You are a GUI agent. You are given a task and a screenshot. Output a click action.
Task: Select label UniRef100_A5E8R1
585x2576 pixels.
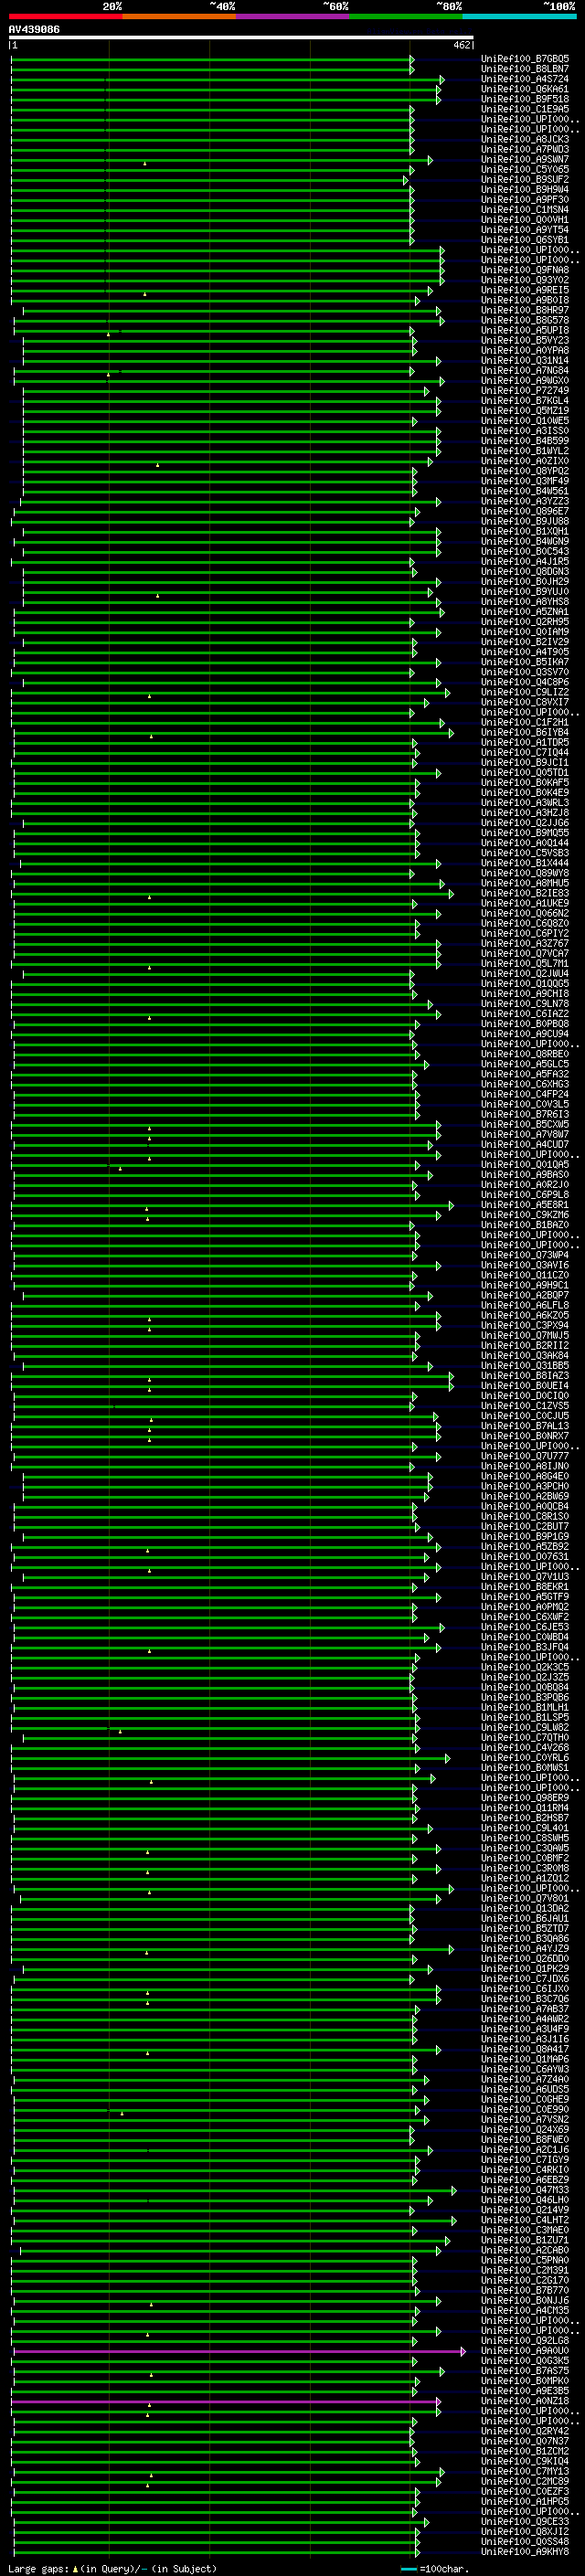click(x=525, y=1205)
